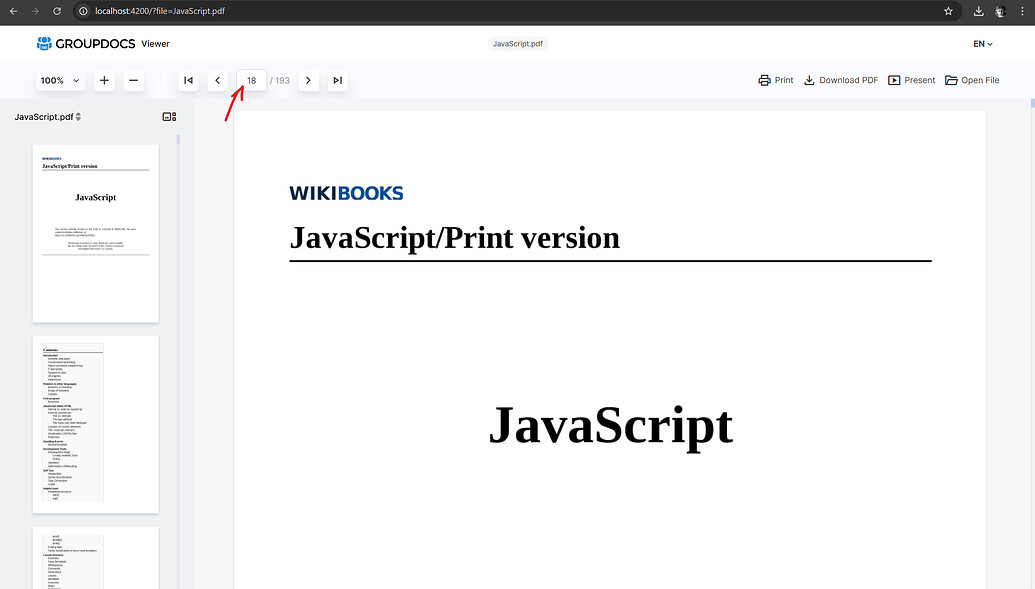Open the Print dialog

[775, 80]
